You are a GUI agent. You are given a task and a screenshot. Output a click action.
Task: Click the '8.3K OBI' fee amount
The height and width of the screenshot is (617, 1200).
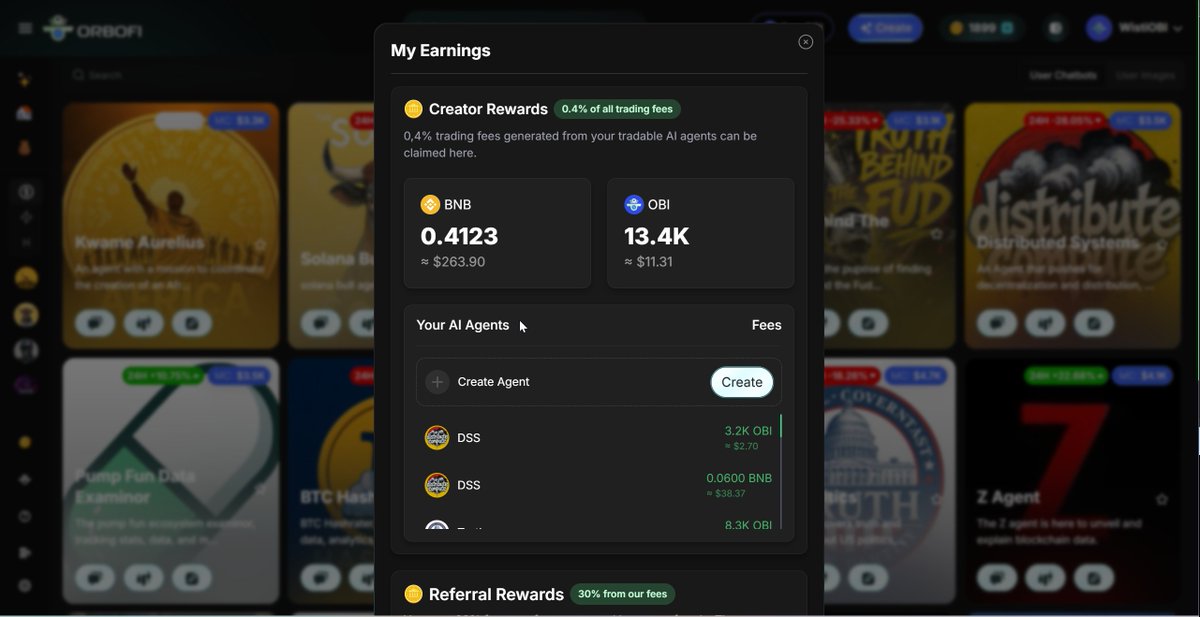pyautogui.click(x=748, y=525)
